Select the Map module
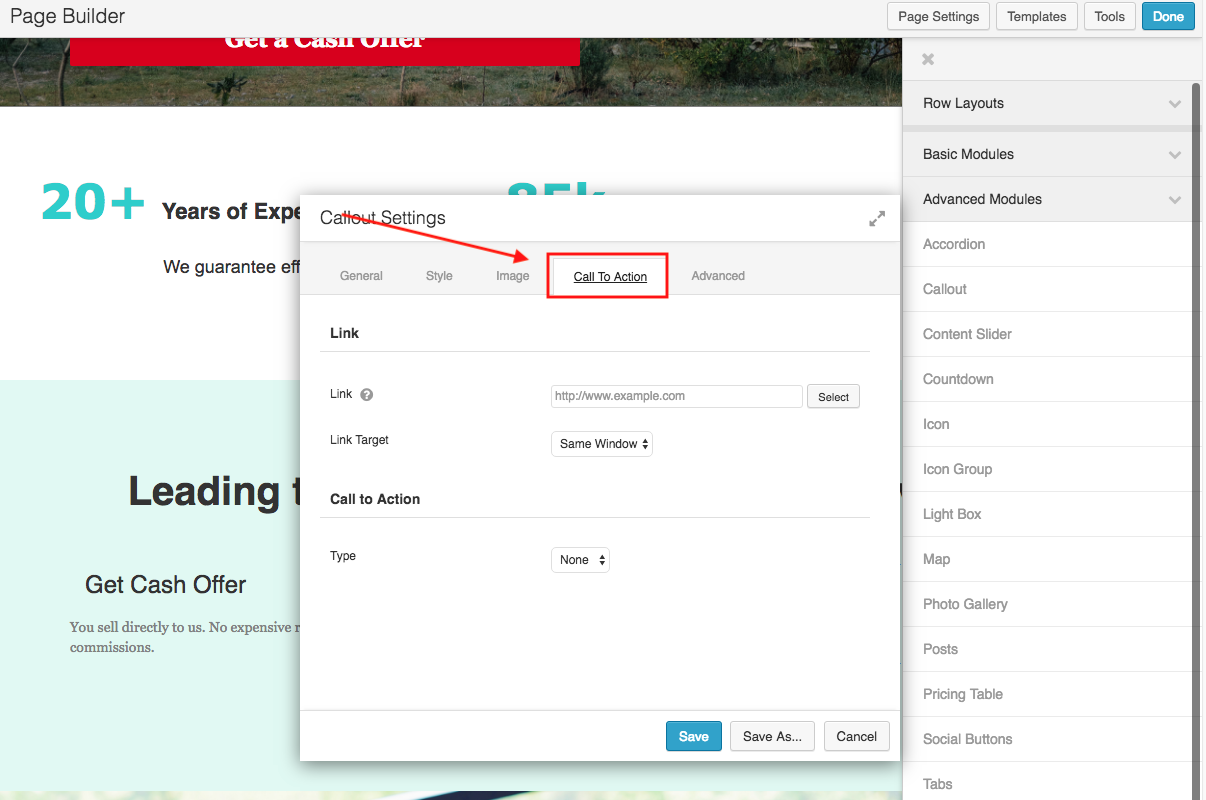 click(x=1048, y=559)
